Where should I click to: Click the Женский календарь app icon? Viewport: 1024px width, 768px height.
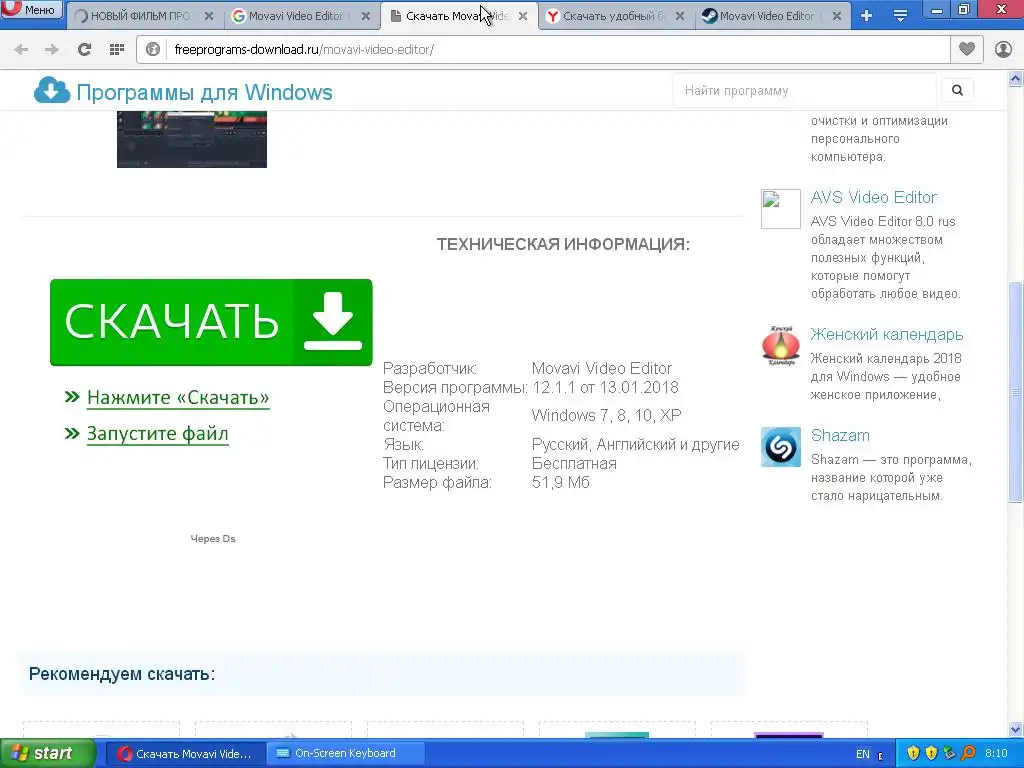(780, 345)
